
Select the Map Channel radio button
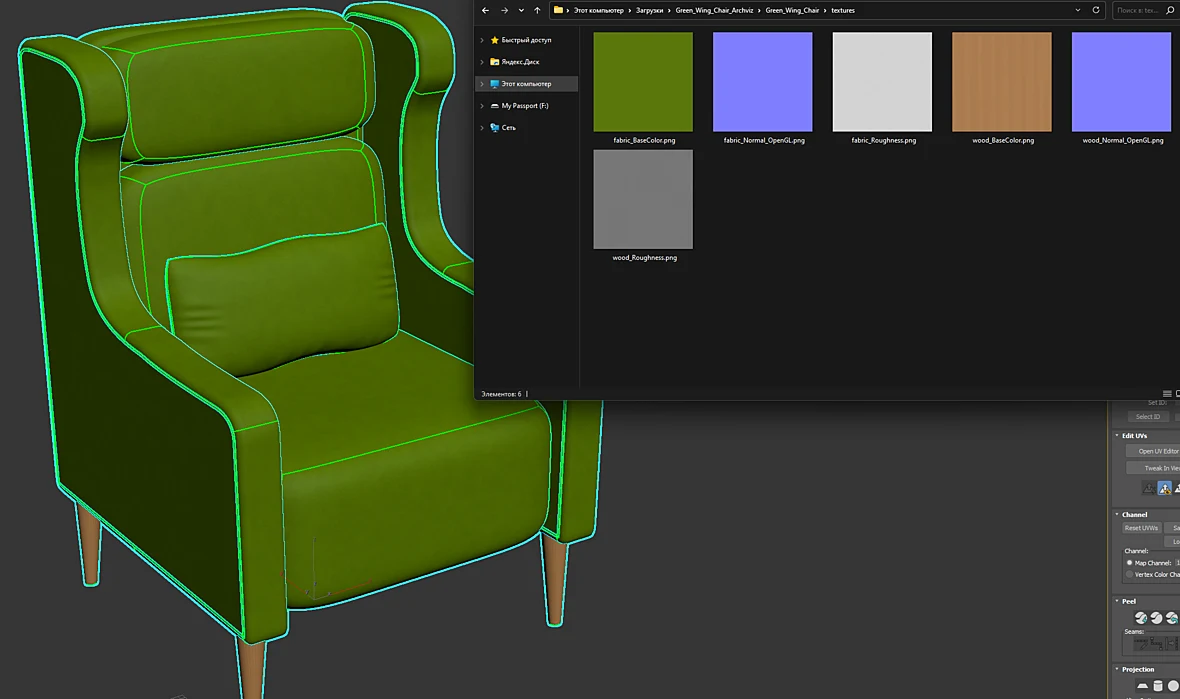1129,563
